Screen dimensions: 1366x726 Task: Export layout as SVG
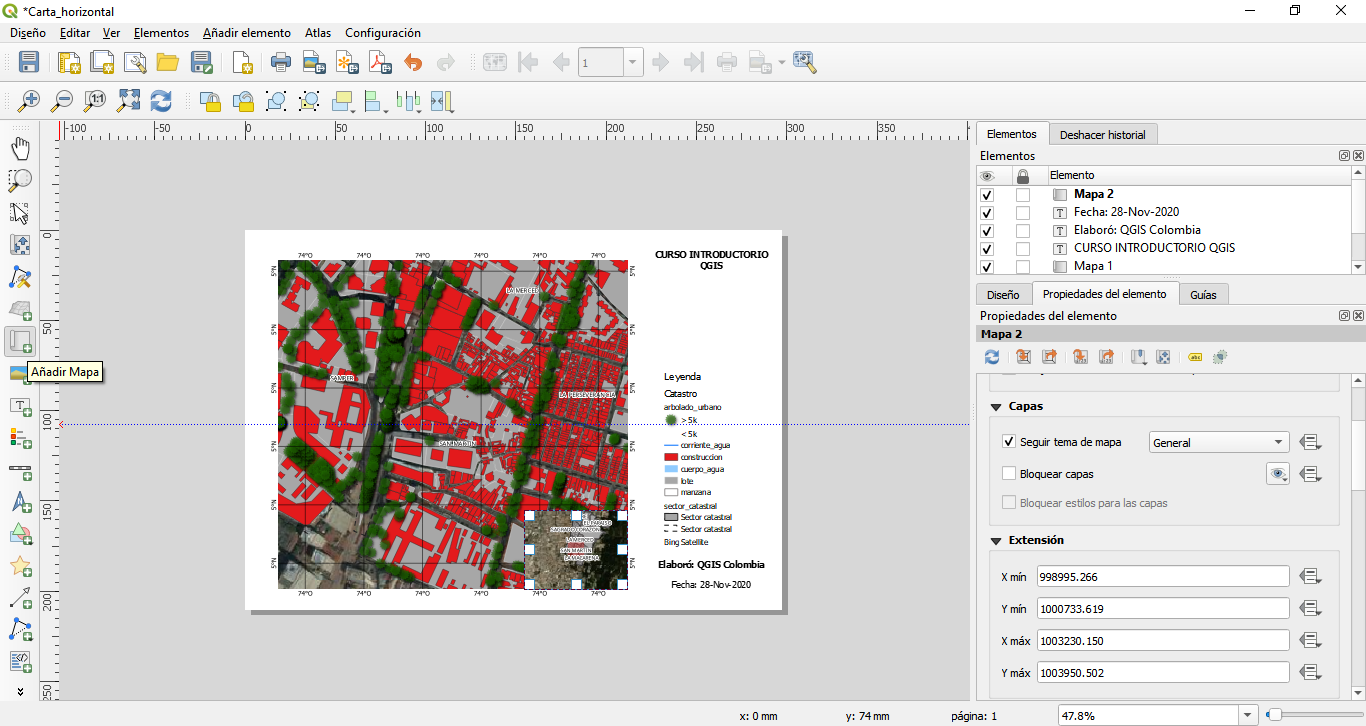pyautogui.click(x=347, y=62)
